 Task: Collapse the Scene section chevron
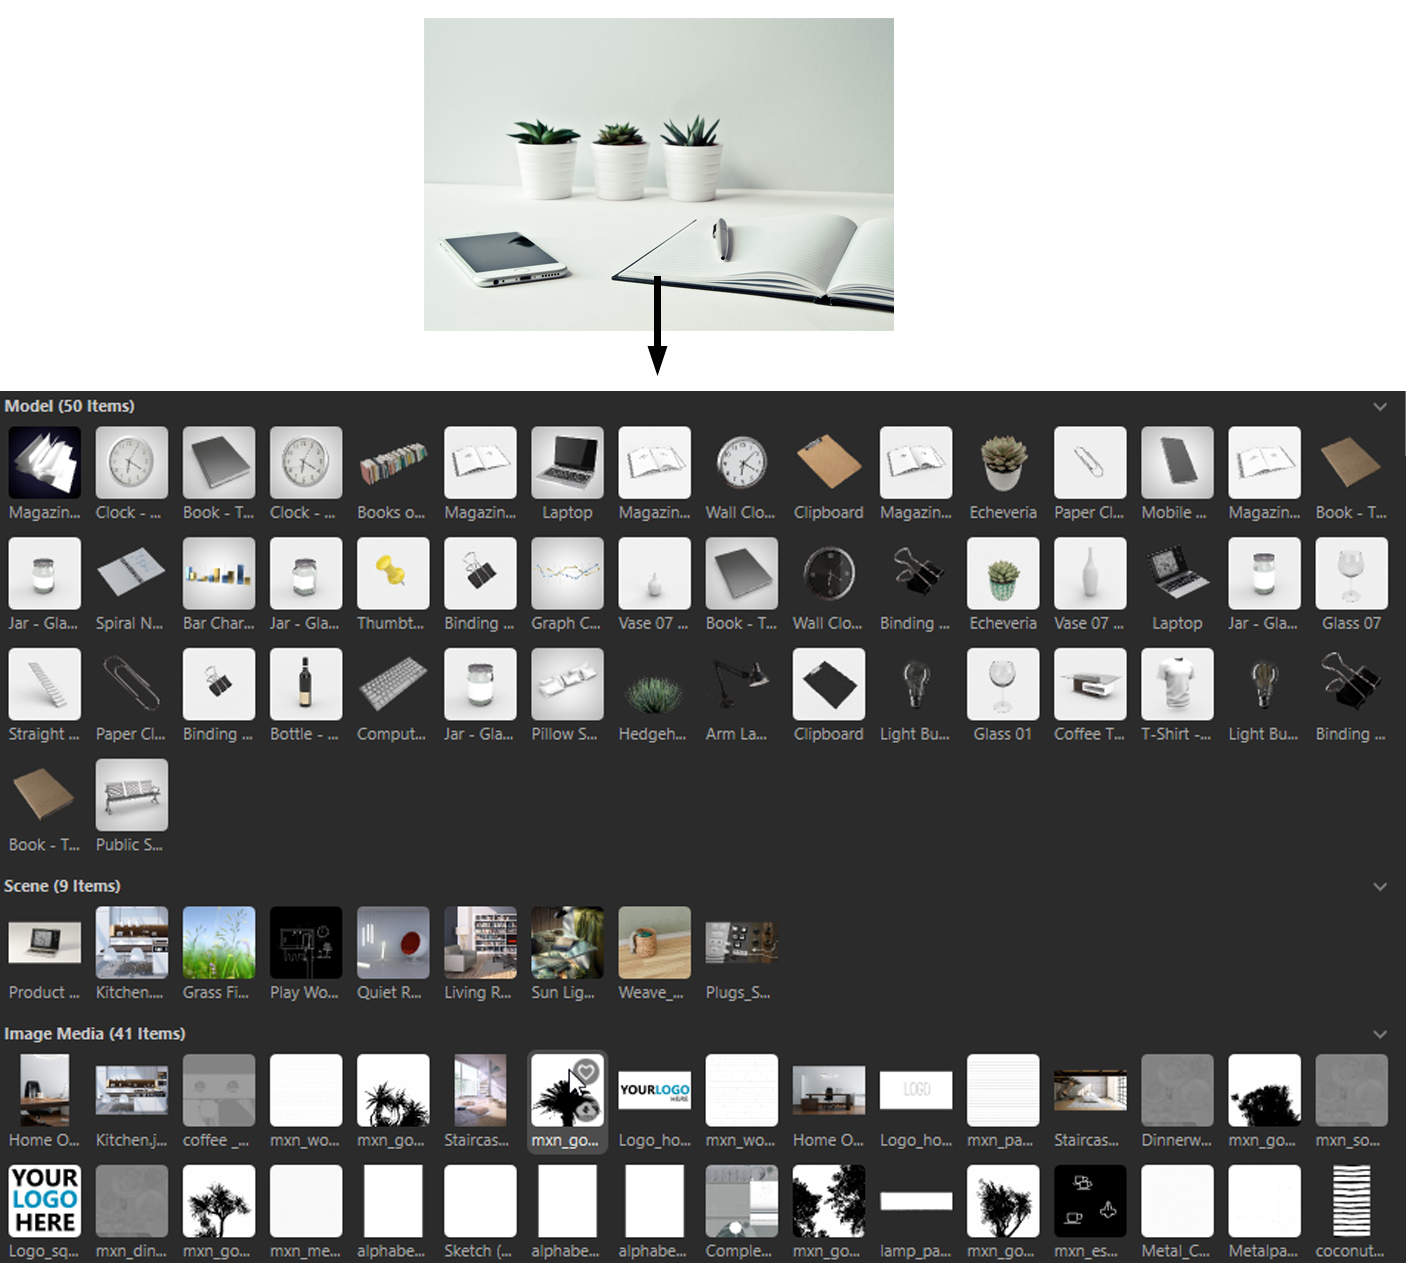[x=1380, y=887]
